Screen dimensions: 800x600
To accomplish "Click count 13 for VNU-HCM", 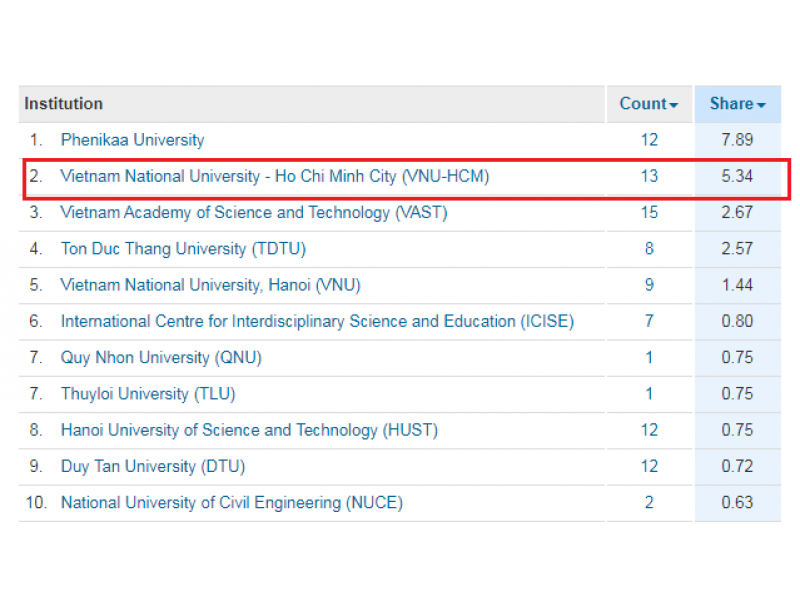I will click(649, 176).
